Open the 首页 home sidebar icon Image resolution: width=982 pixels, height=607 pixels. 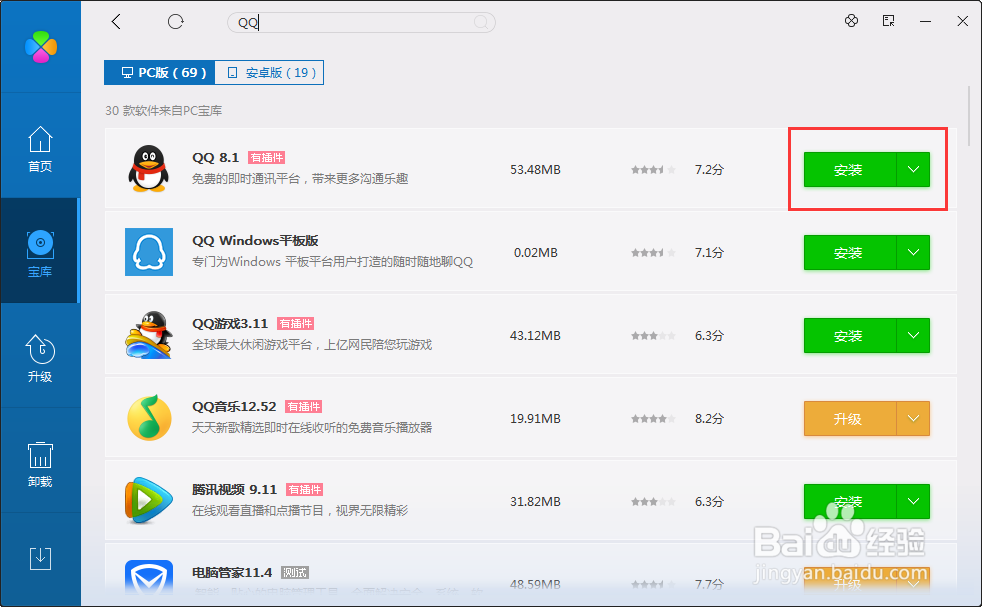[40, 148]
